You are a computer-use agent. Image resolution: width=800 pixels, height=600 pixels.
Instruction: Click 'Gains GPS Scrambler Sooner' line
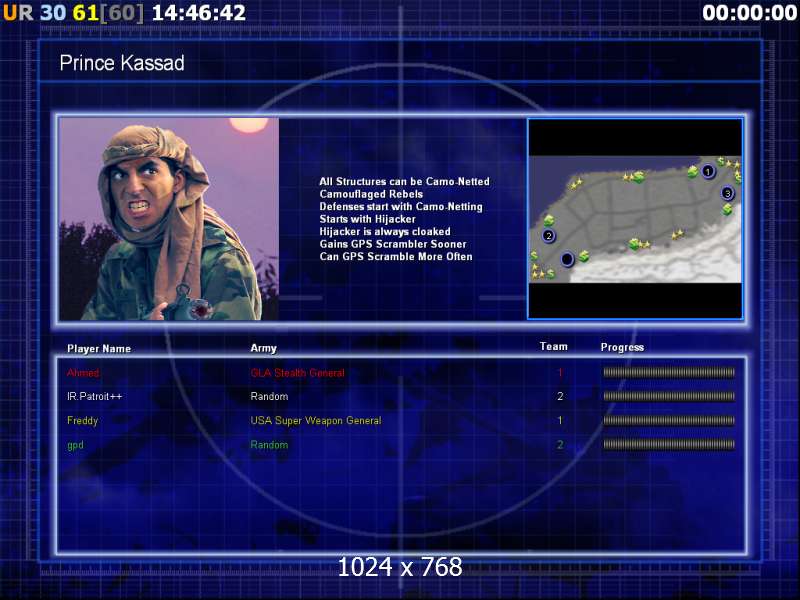pos(393,244)
